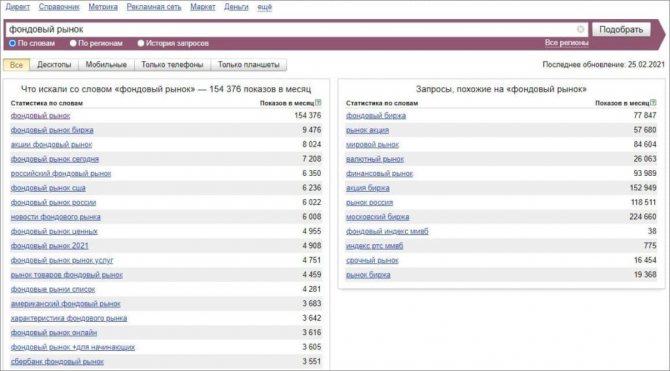
Task: Open the фондовый рынок россии link
Action: point(53,203)
